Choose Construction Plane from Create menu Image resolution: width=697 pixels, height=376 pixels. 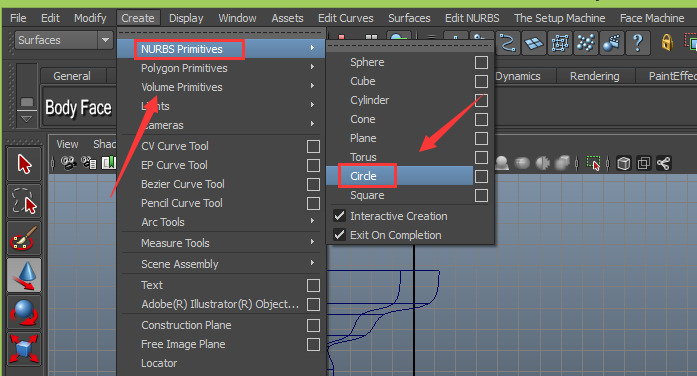(186, 325)
